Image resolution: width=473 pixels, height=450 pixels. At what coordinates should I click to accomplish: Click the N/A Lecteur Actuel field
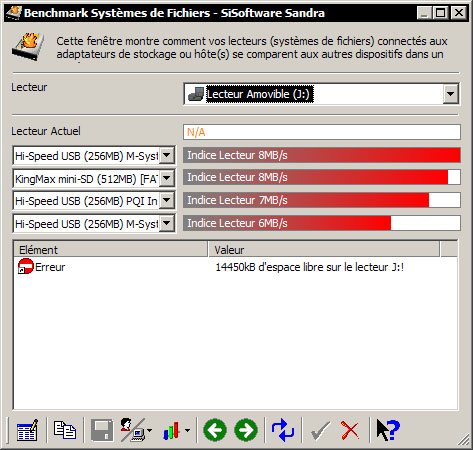[x=322, y=132]
